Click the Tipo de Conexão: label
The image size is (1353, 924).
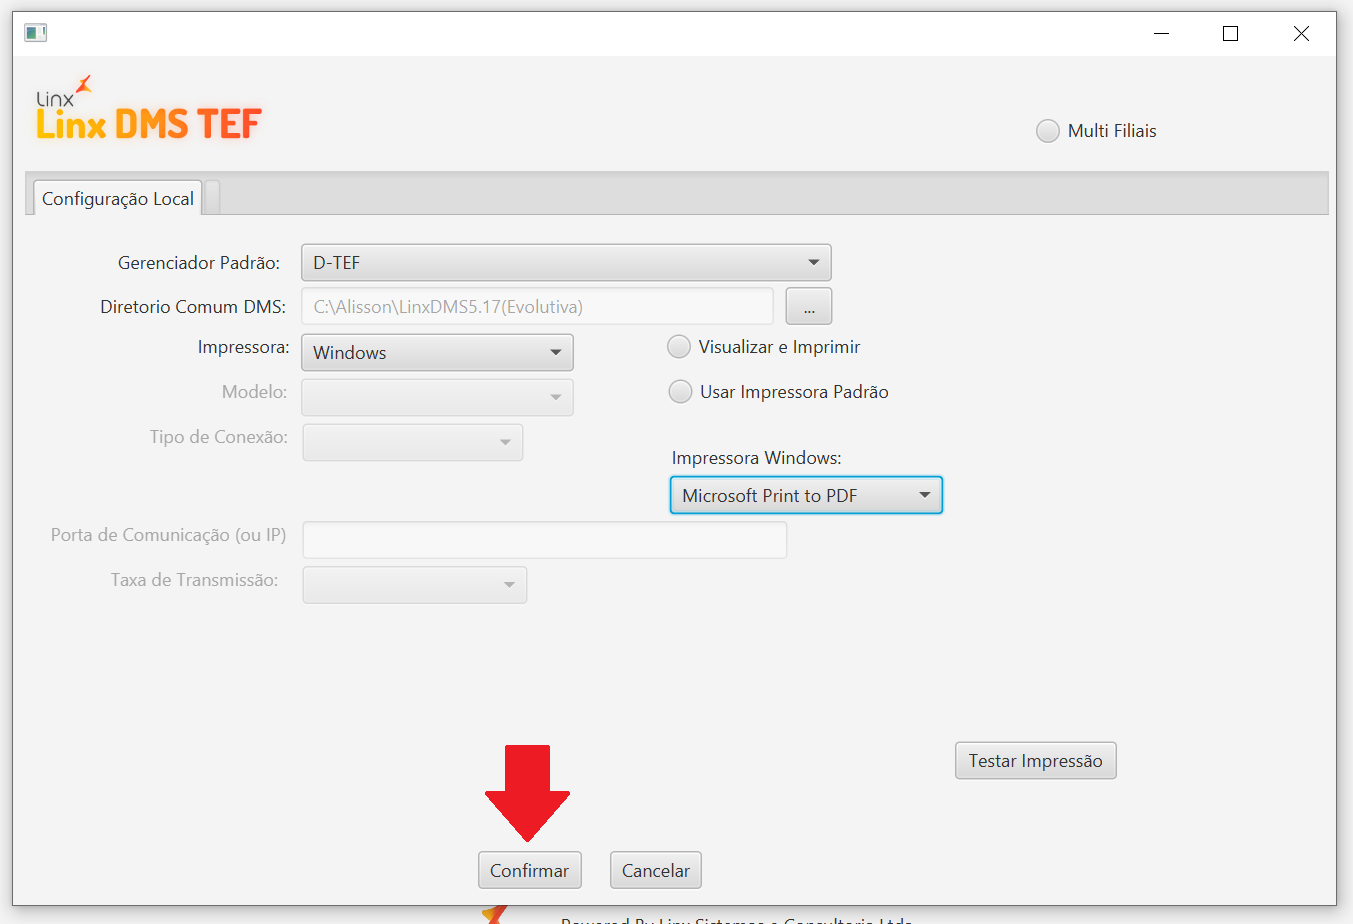point(218,437)
